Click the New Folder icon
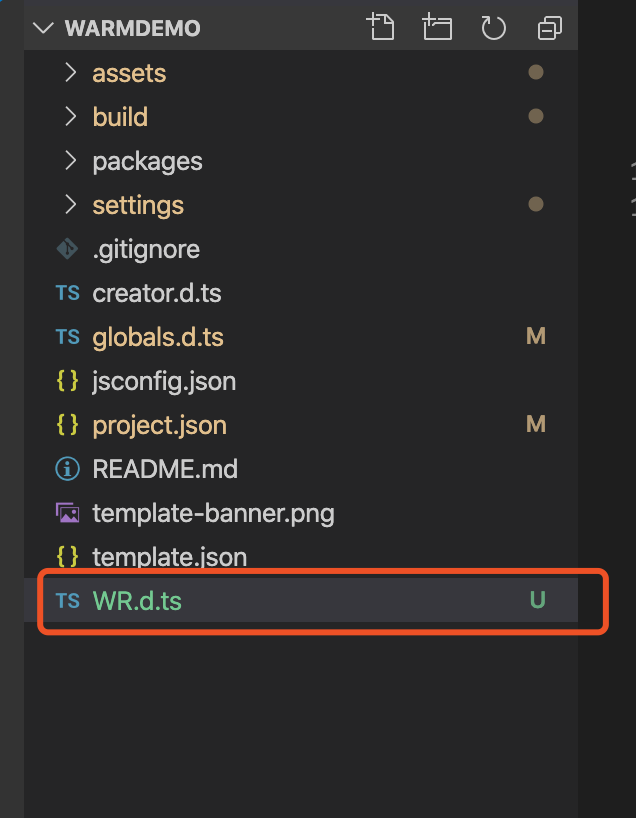The height and width of the screenshot is (818, 636). (437, 27)
